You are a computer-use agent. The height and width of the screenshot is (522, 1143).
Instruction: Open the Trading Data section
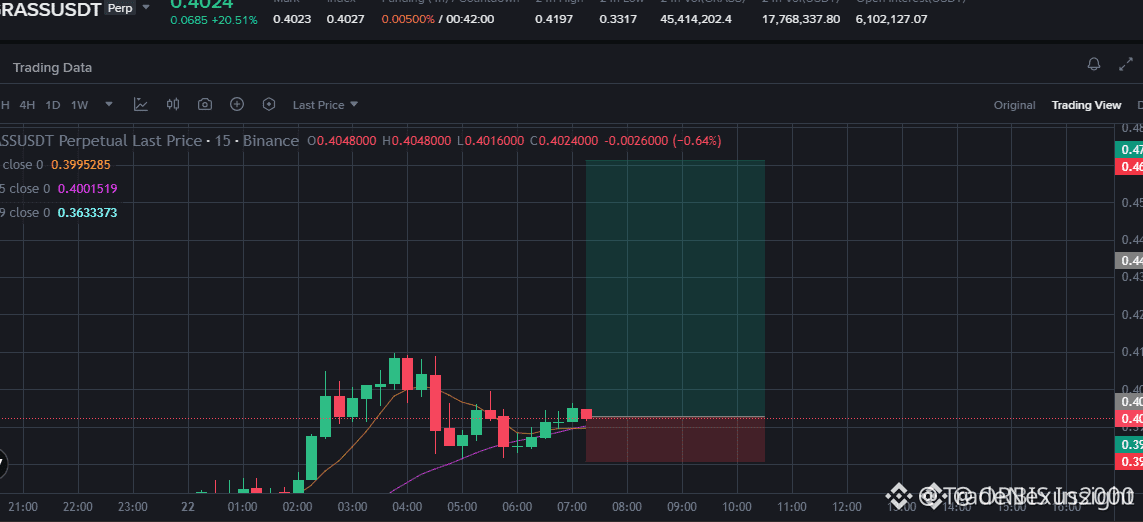(52, 68)
